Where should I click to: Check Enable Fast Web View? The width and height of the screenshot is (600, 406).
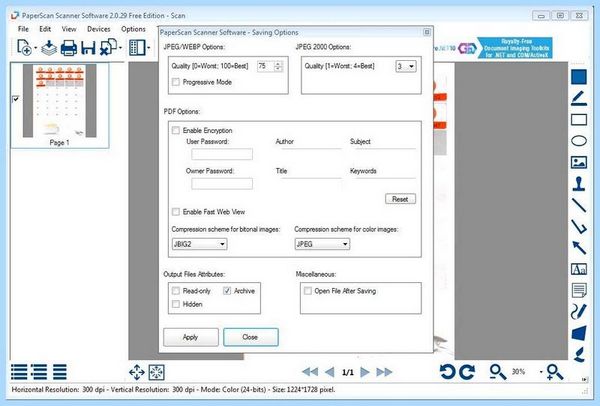(x=176, y=212)
